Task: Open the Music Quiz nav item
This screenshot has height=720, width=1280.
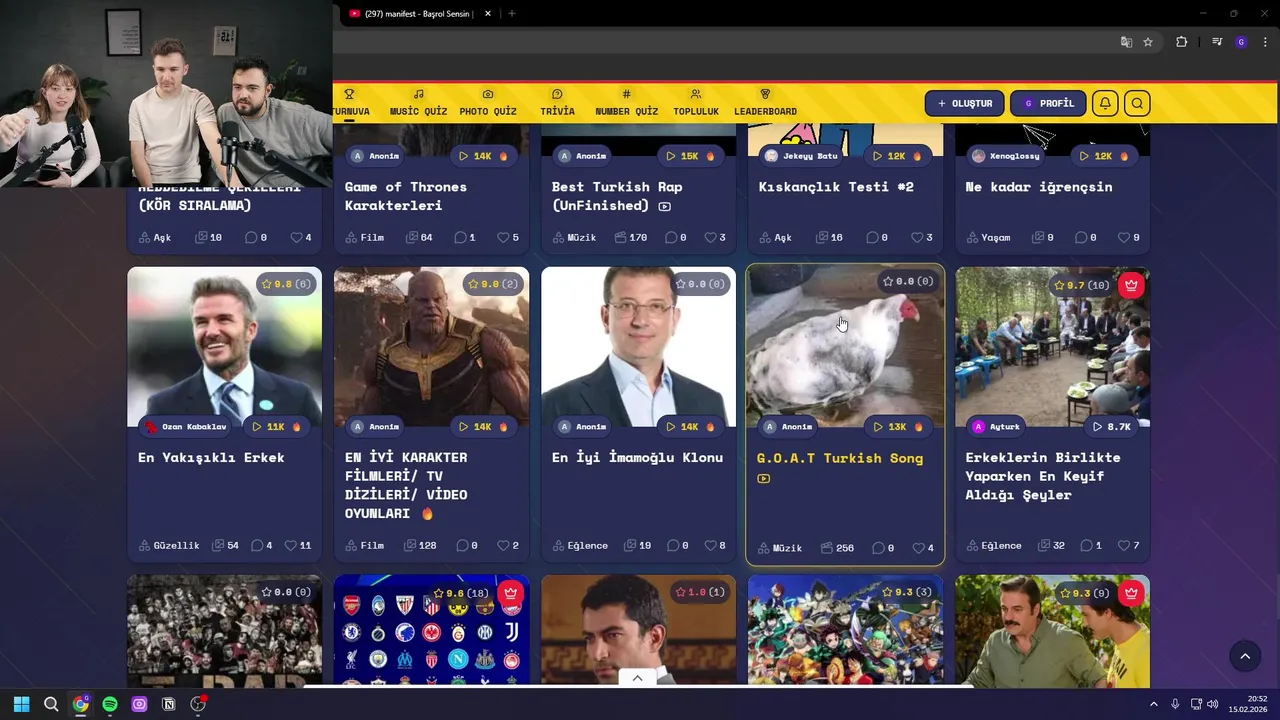Action: coord(418,103)
